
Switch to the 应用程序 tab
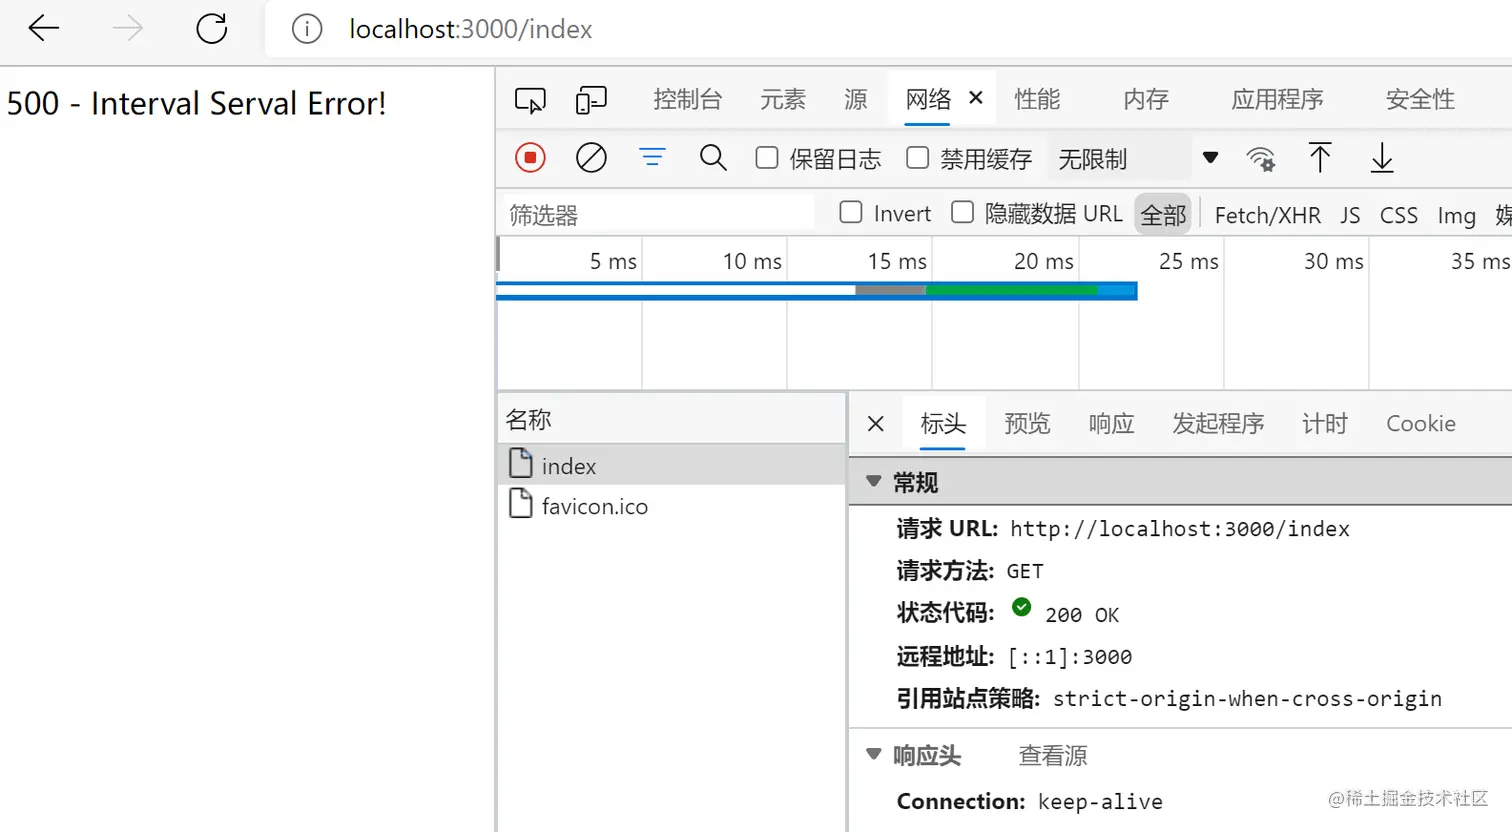point(1277,99)
